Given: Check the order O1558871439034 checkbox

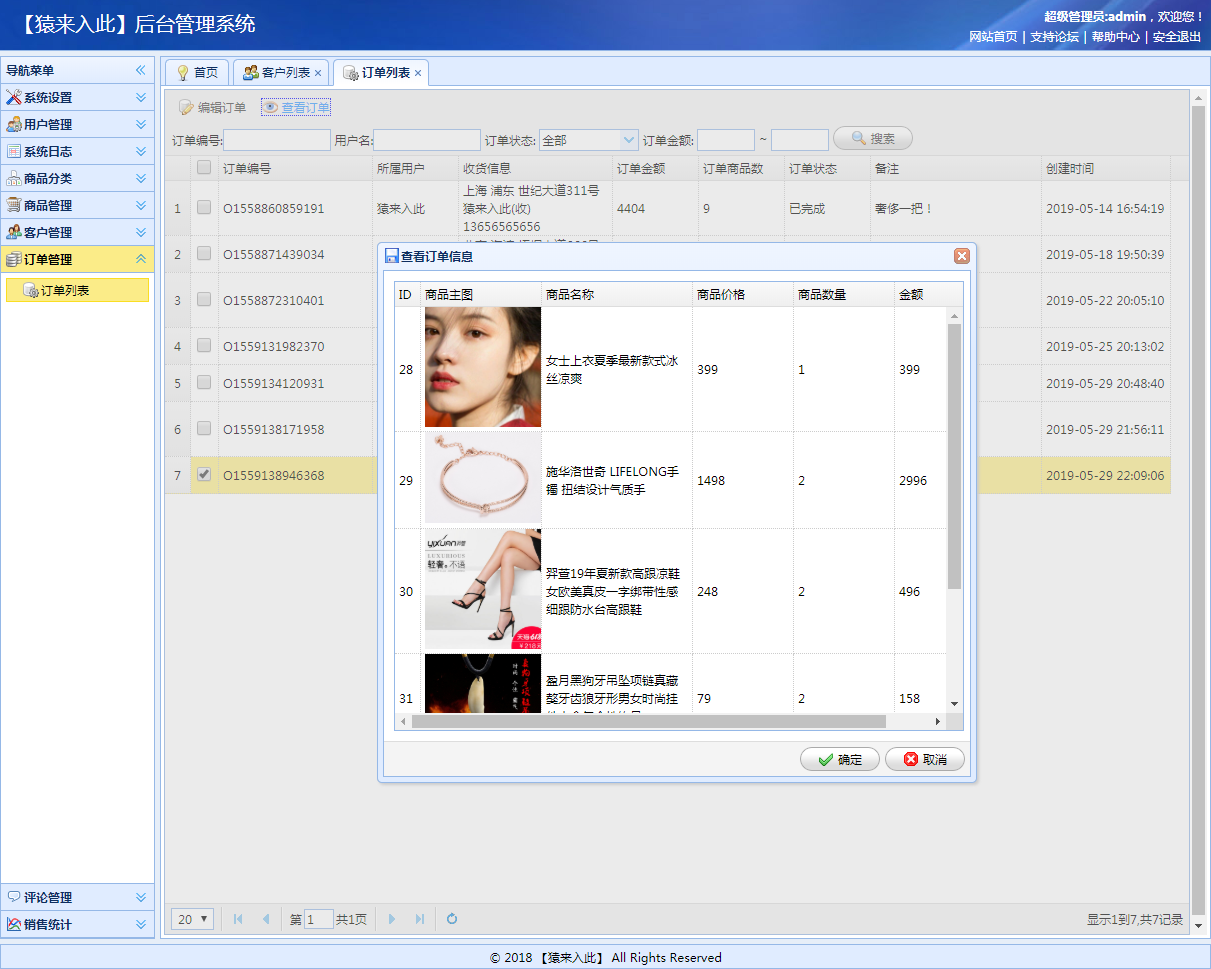Looking at the screenshot, I should pyautogui.click(x=204, y=254).
